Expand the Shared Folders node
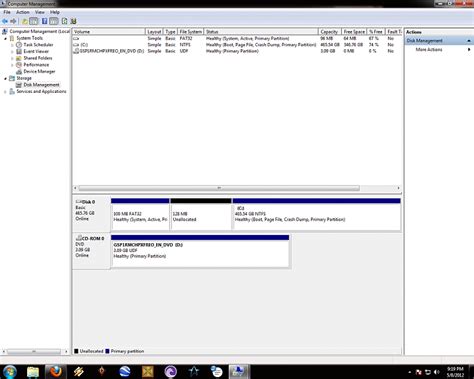Screen dimensions: 474x379 [x=12, y=58]
